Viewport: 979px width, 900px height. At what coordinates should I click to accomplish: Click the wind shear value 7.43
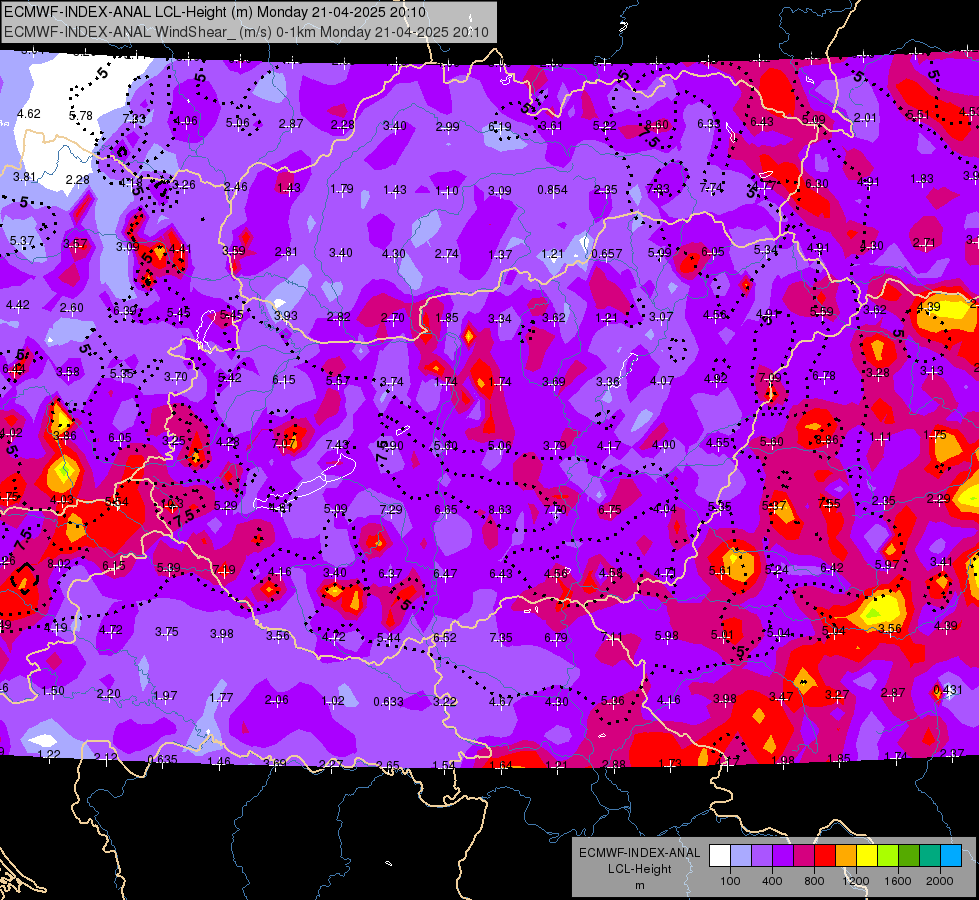pyautogui.click(x=337, y=444)
